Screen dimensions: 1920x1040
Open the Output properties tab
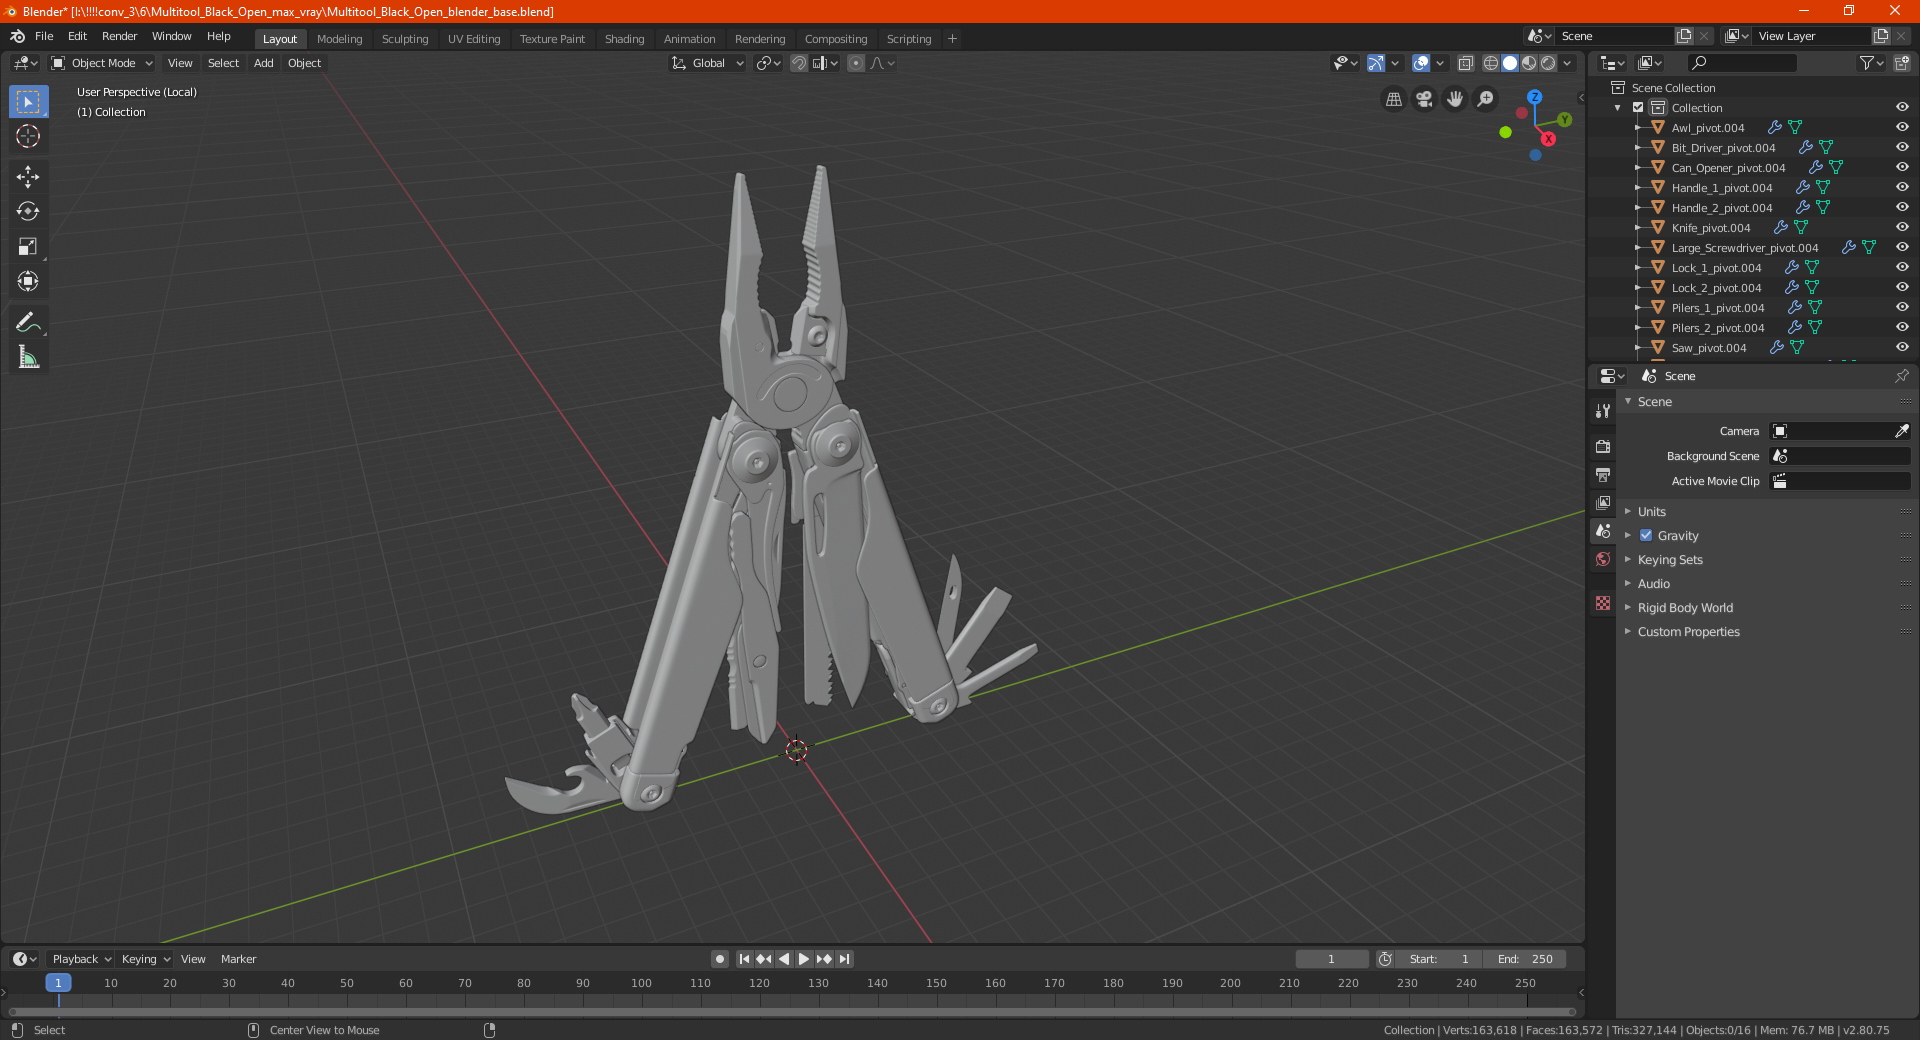click(1603, 474)
